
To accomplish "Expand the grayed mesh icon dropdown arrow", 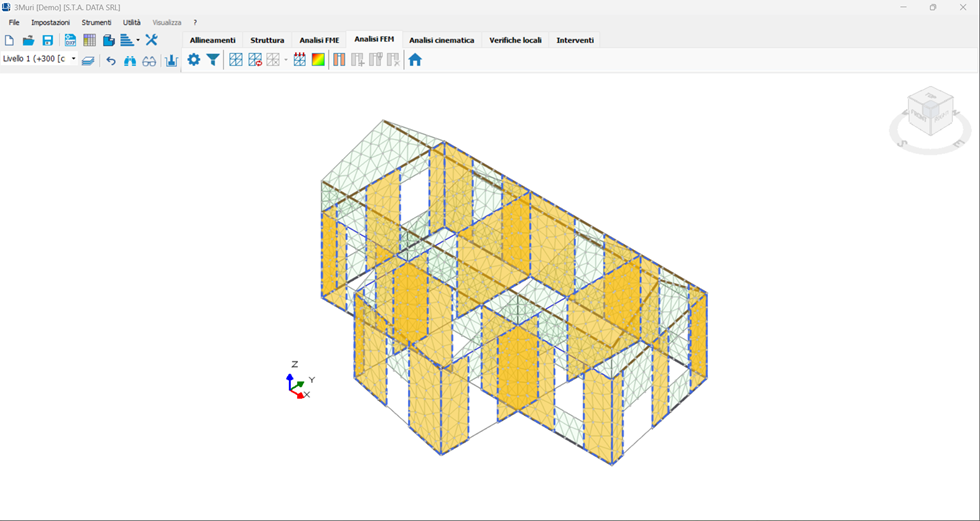I will [286, 60].
